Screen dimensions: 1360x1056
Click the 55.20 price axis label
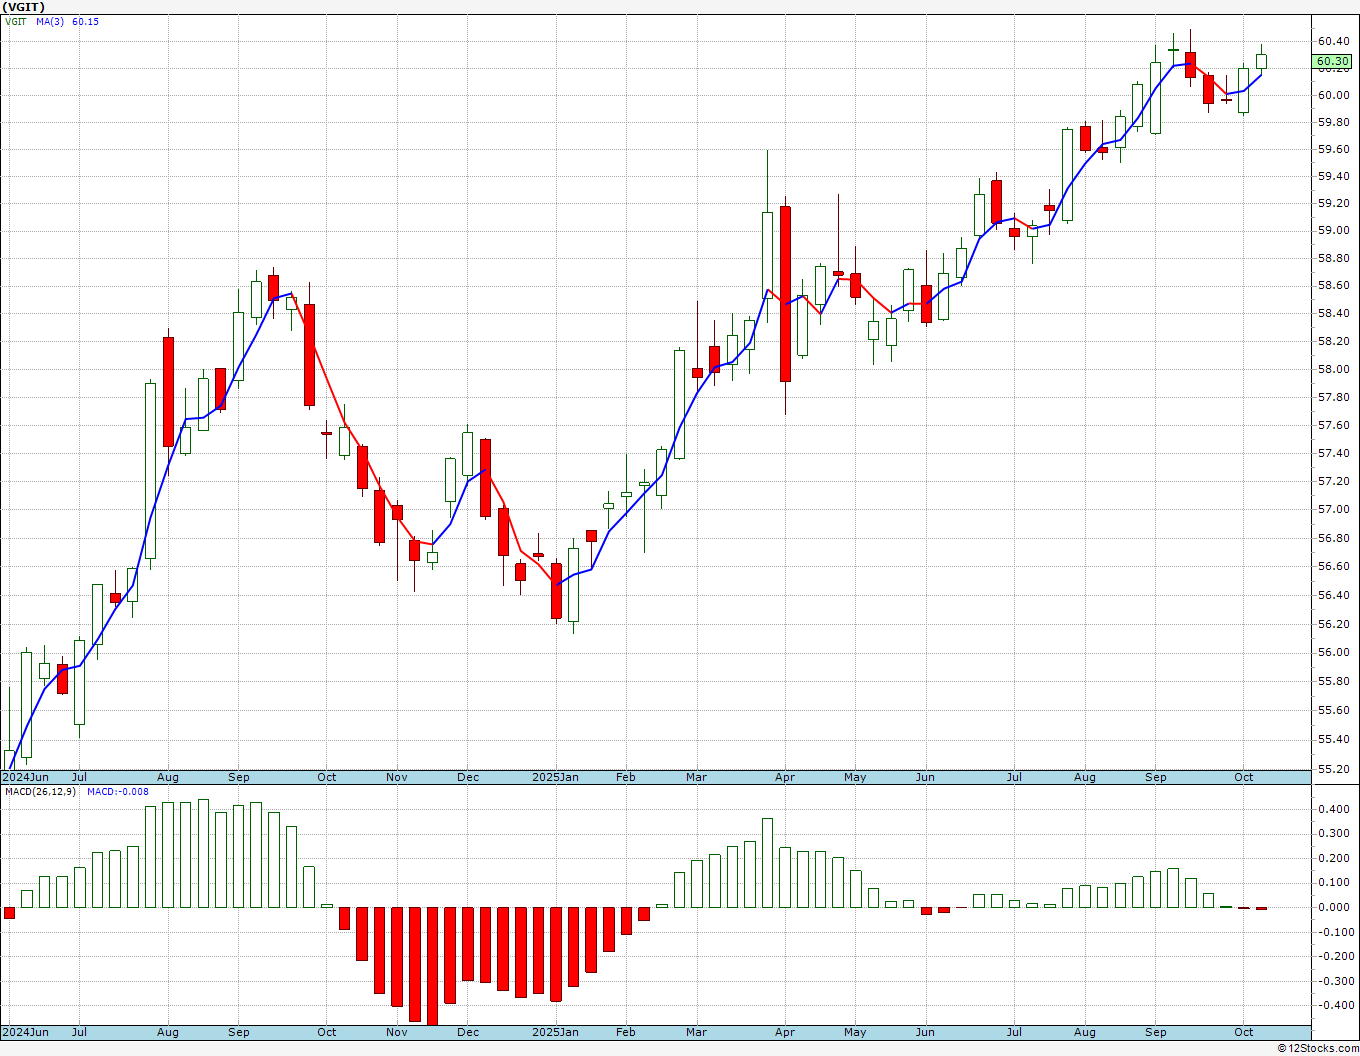(x=1333, y=770)
